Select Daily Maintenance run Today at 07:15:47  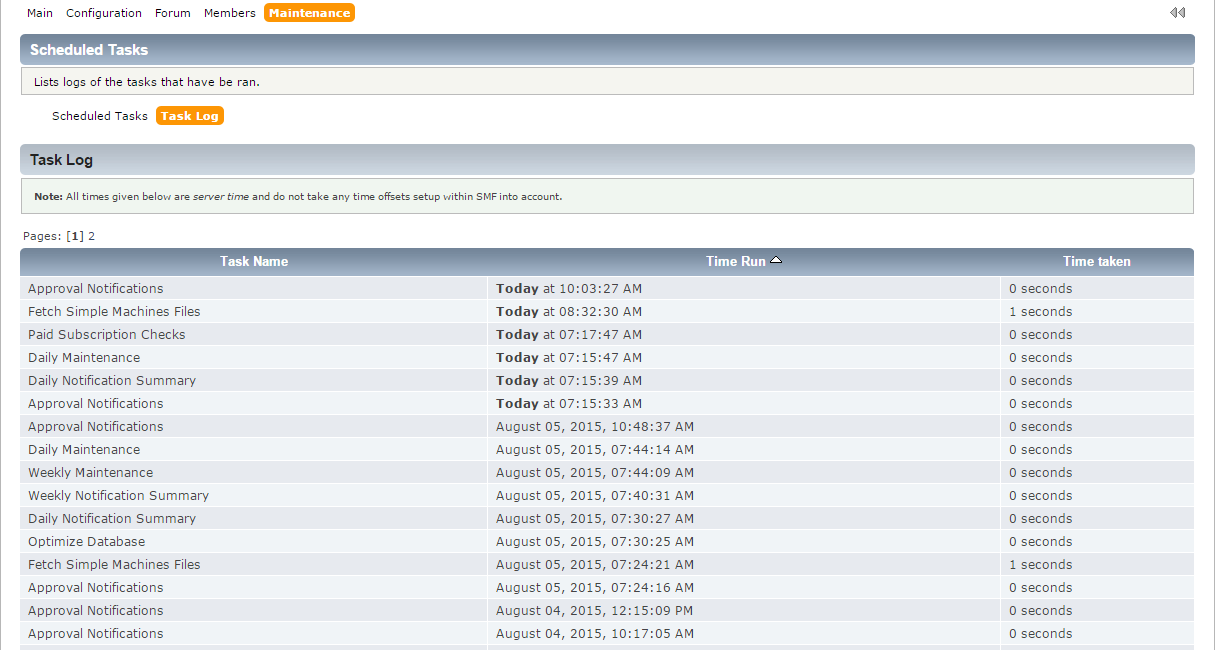click(84, 357)
